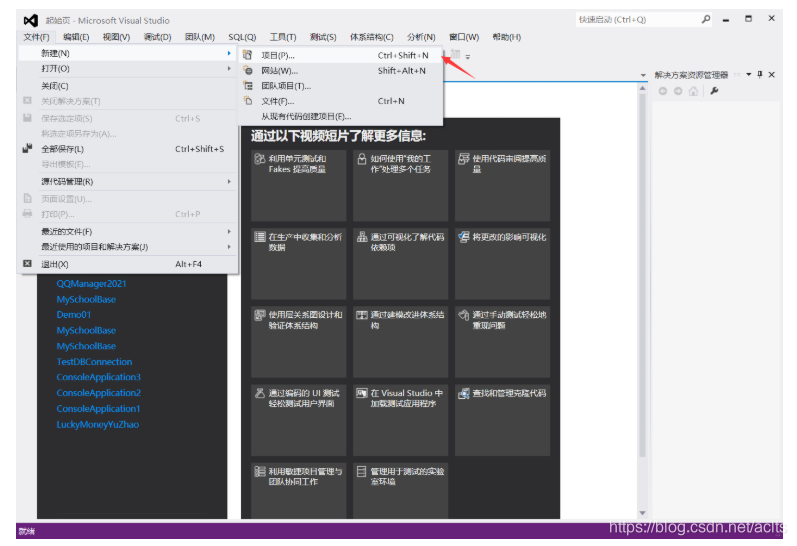This screenshot has height=546, width=797.
Task: Click the Exit icon in File menu
Action: (27, 263)
